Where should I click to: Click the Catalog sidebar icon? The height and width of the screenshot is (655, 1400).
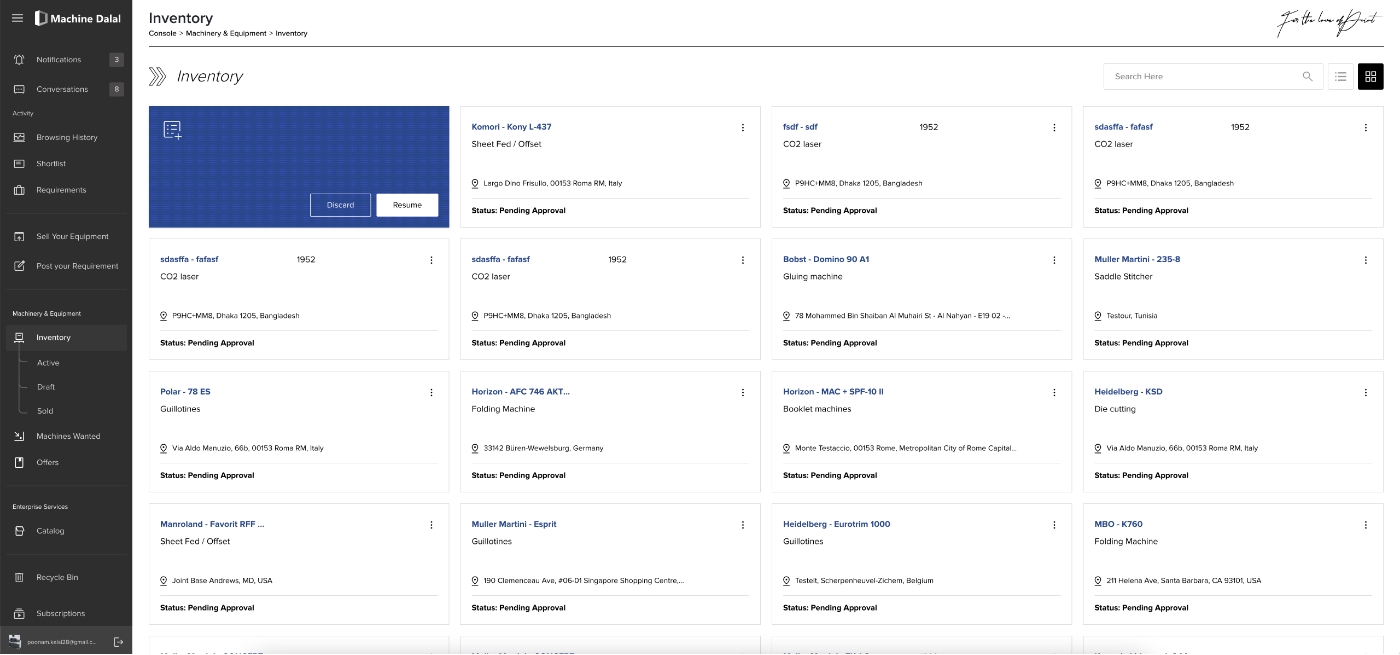(19, 531)
